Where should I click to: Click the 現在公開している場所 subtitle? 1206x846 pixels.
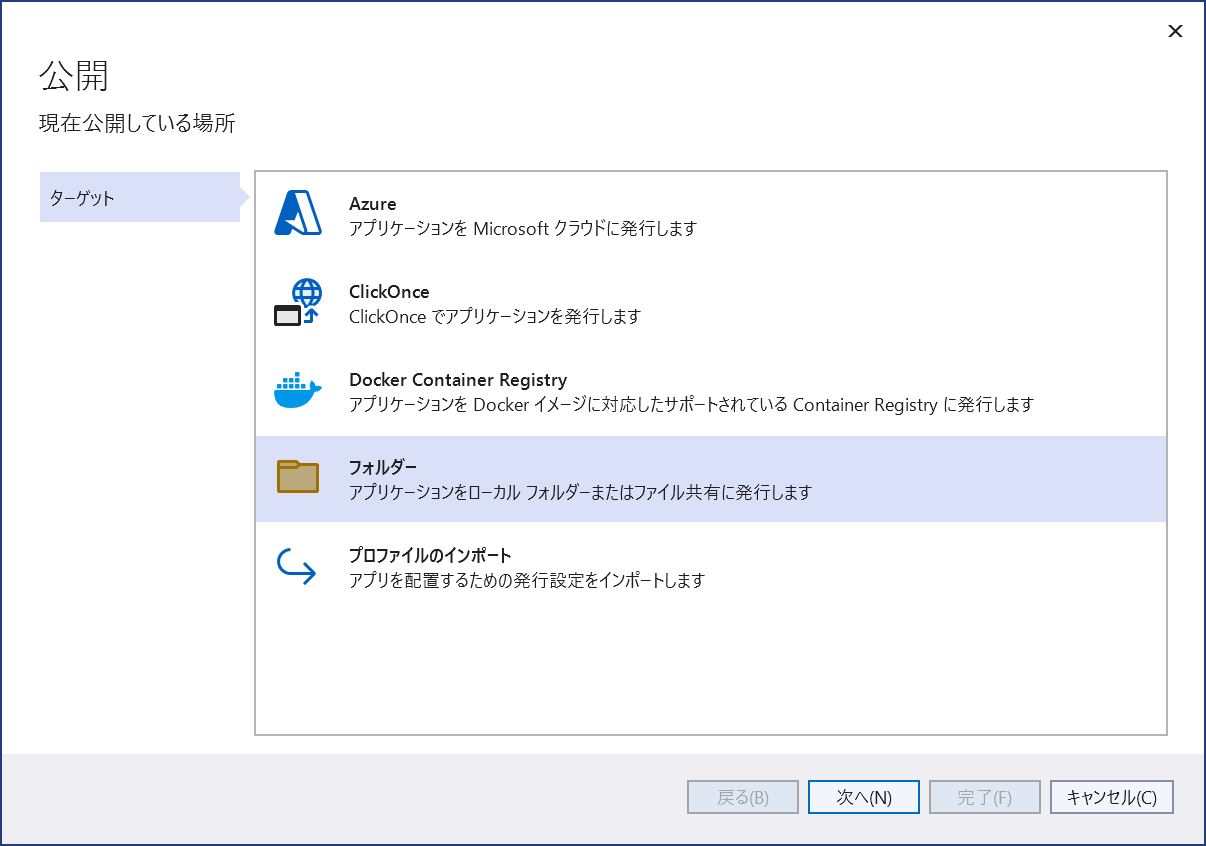click(x=137, y=124)
